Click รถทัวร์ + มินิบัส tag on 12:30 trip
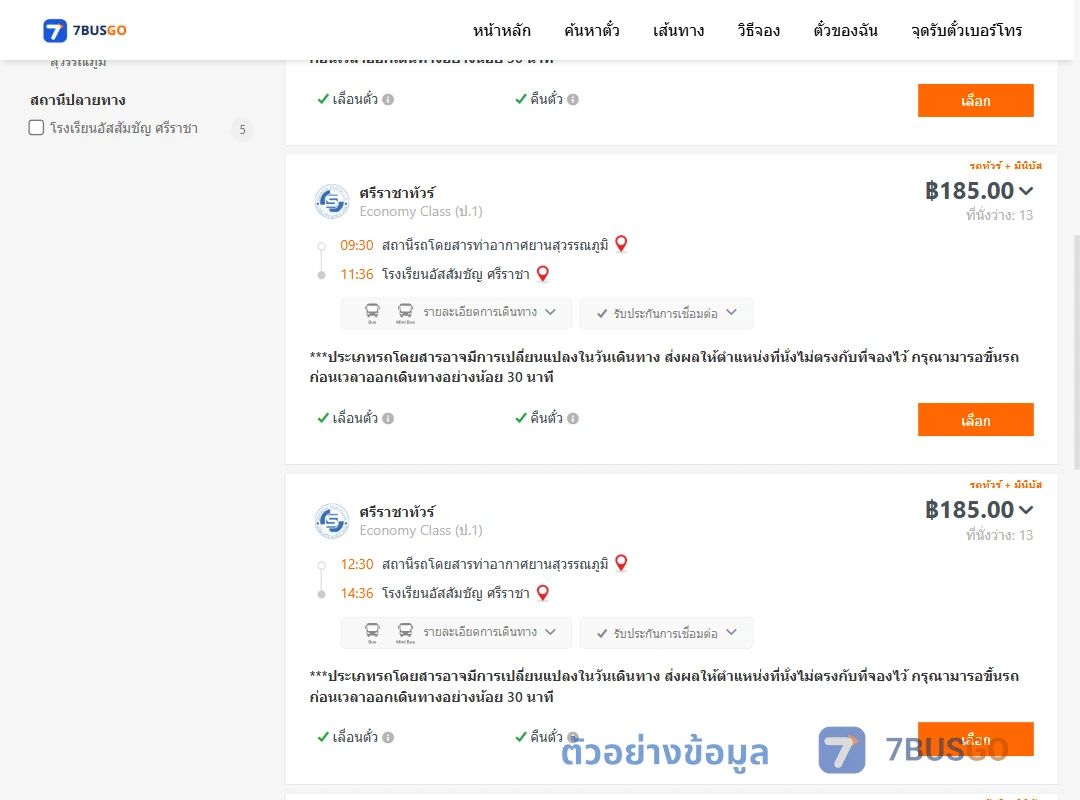Viewport: 1080px width, 800px height. tap(1006, 484)
